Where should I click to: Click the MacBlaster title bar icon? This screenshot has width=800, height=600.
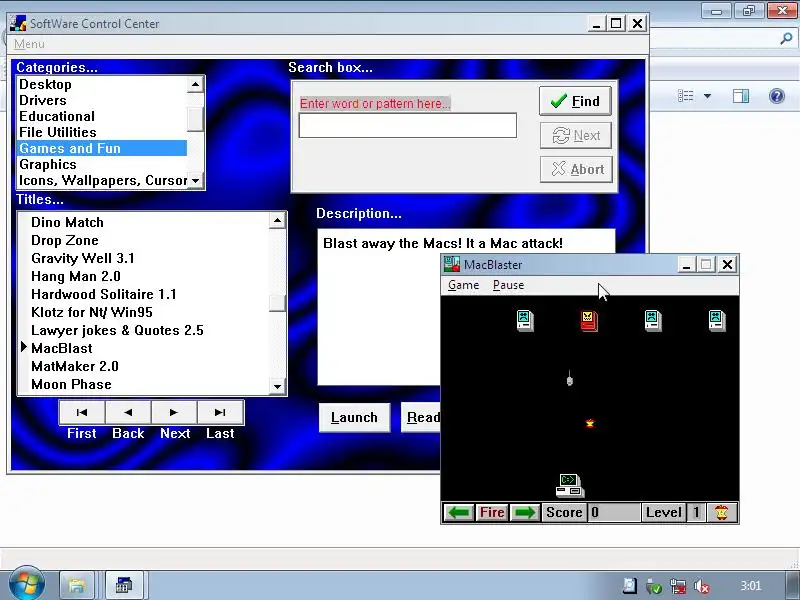point(452,264)
